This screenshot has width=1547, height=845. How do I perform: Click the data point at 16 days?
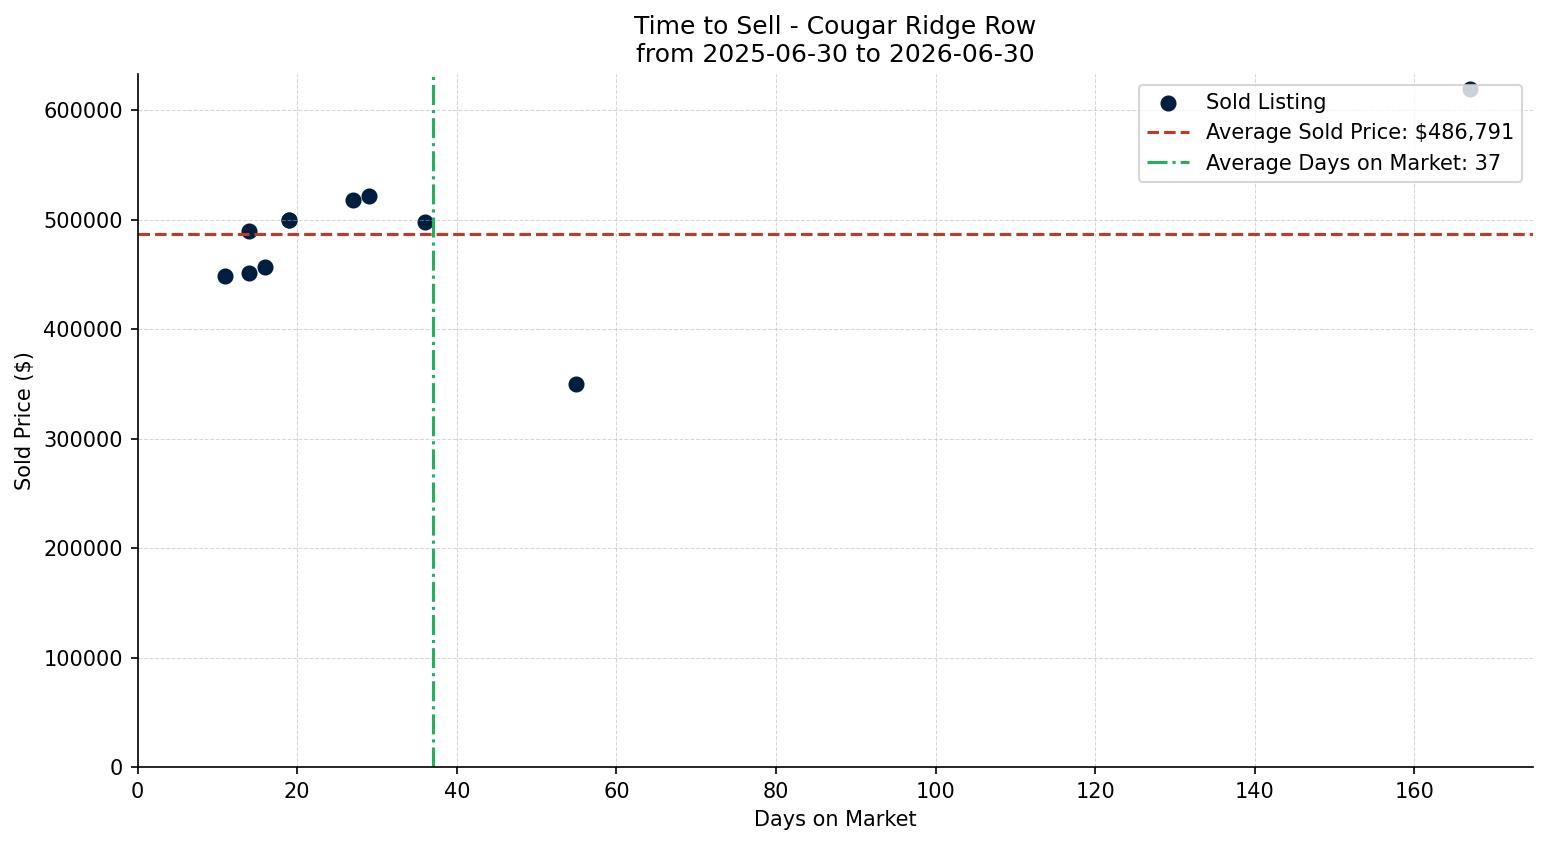click(x=265, y=267)
